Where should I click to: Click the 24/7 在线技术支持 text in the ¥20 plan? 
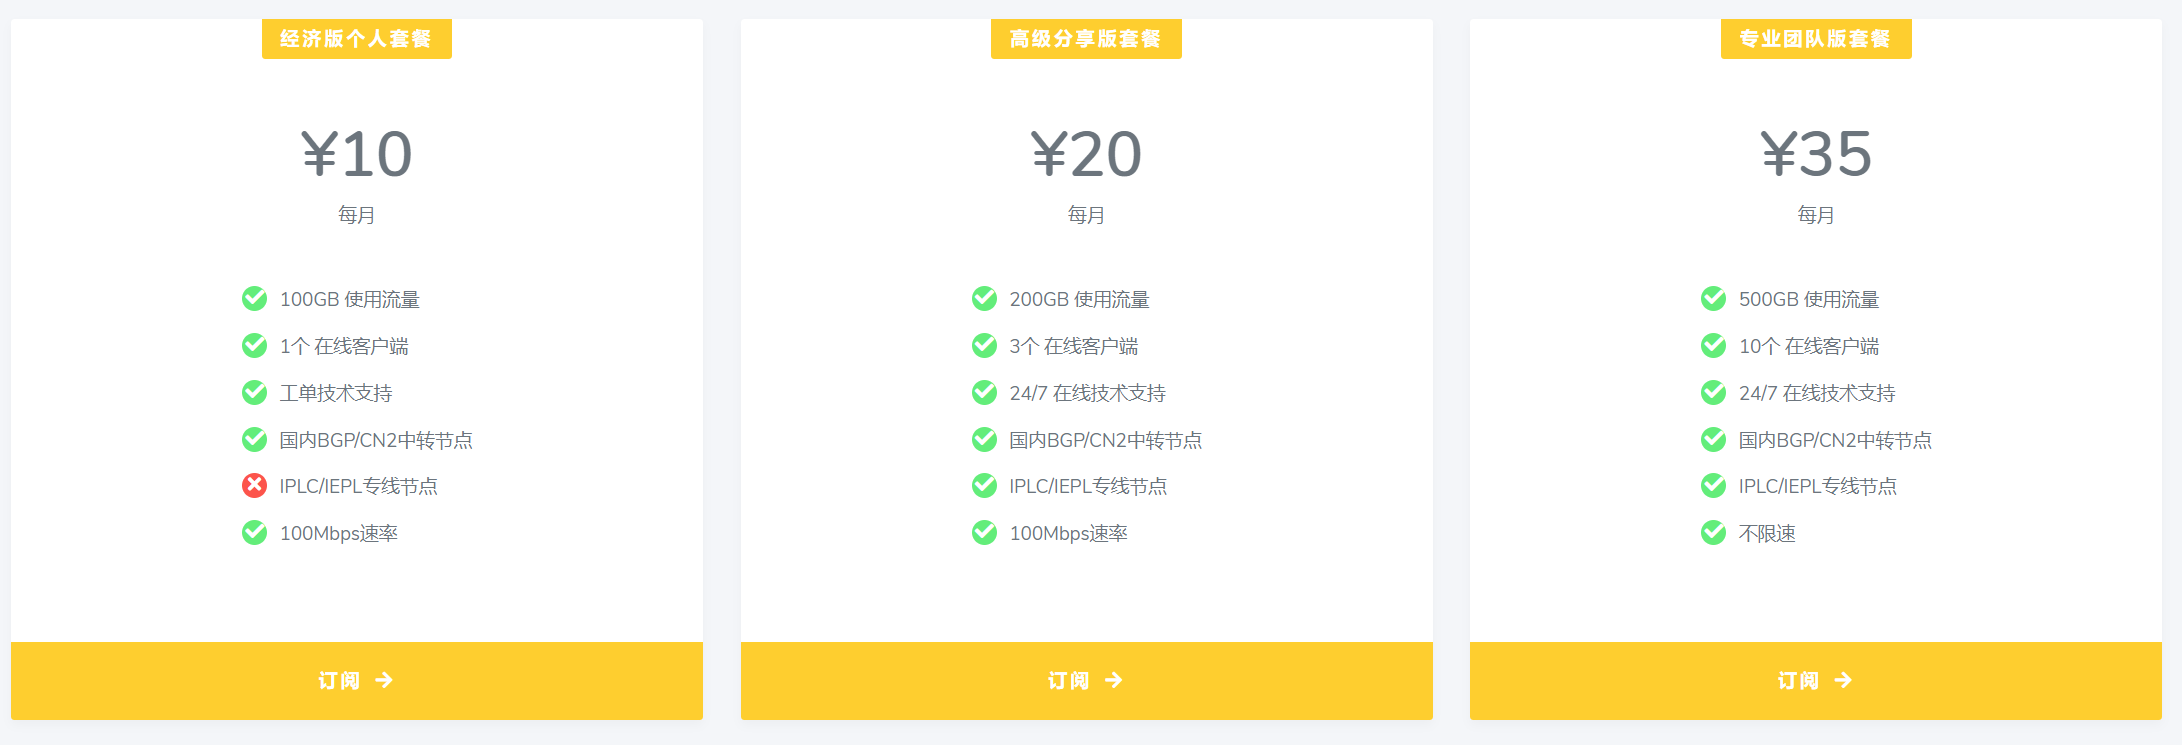pos(1087,393)
